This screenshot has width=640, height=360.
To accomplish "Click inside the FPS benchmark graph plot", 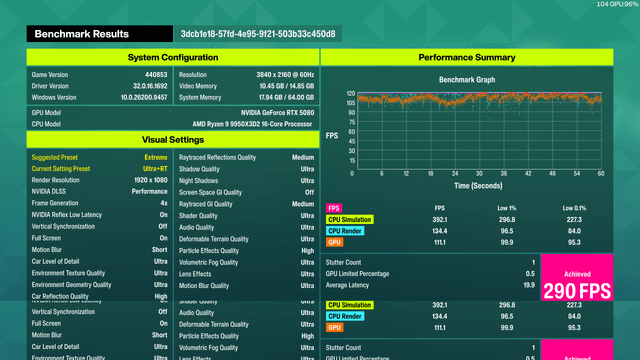I will (479, 131).
